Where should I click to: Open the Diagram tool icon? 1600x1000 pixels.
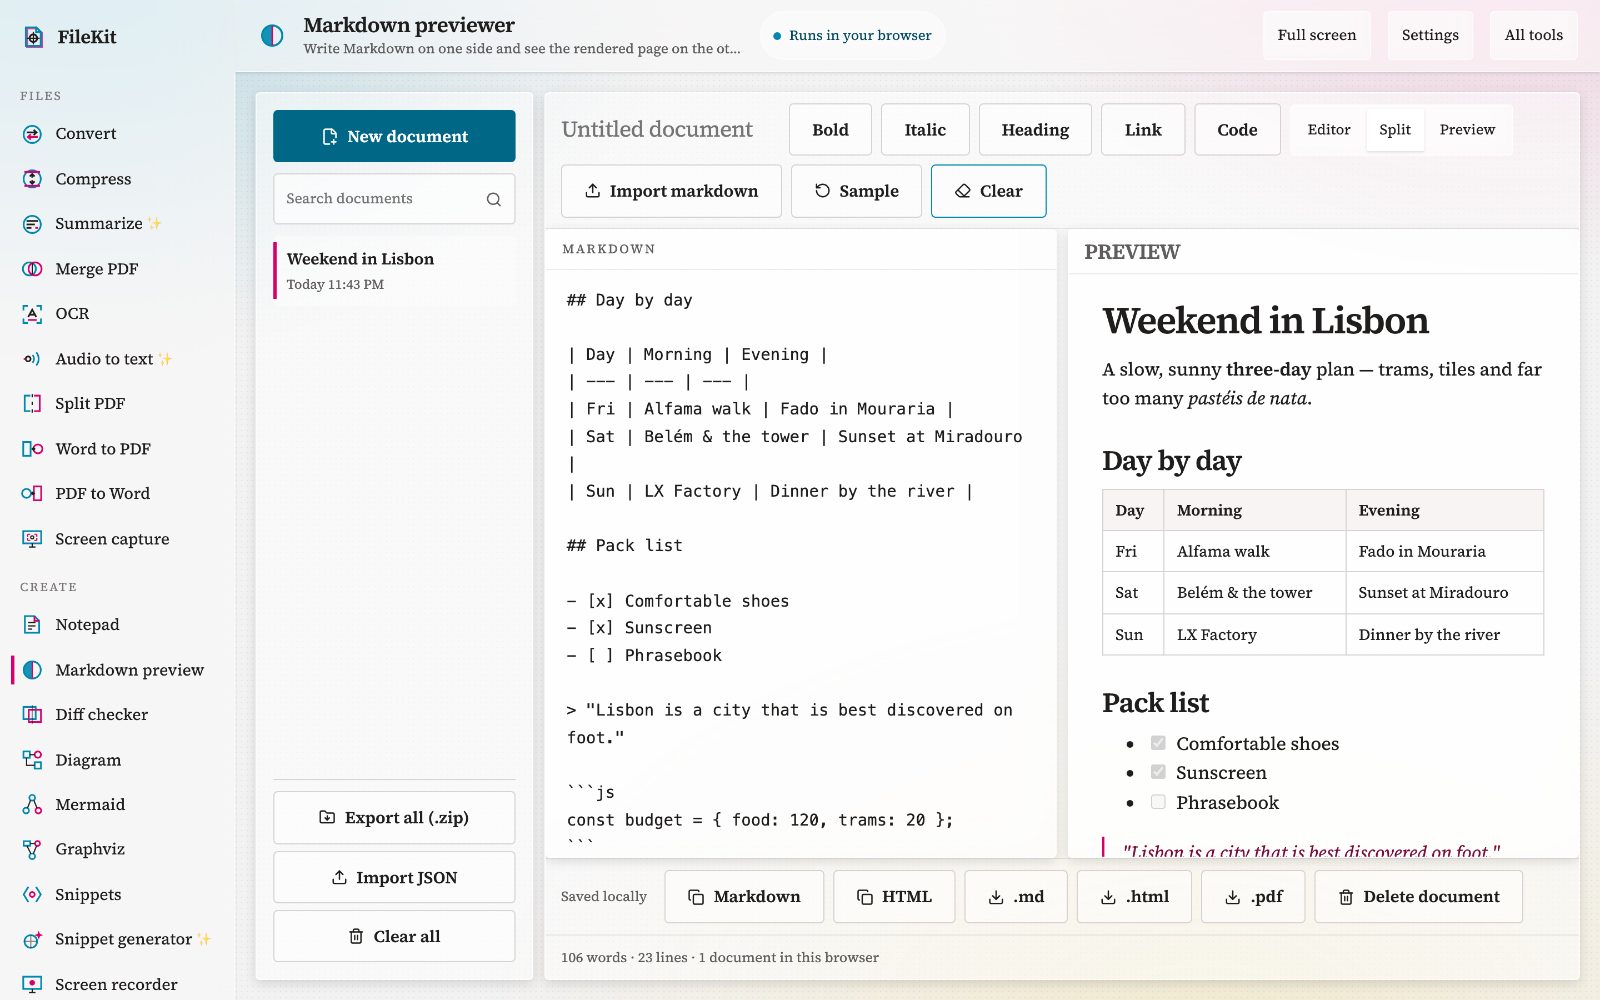(x=32, y=760)
